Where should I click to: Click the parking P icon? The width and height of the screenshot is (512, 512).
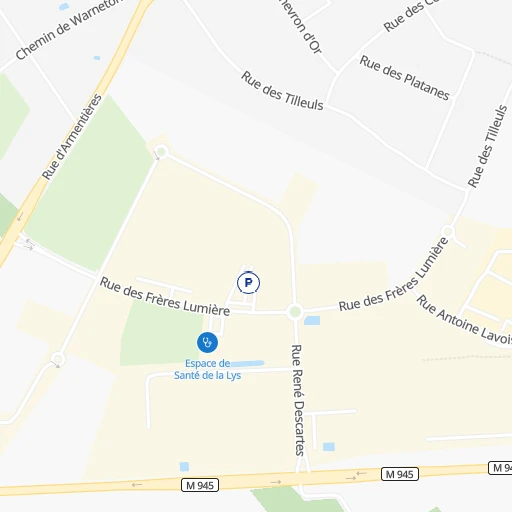click(248, 283)
